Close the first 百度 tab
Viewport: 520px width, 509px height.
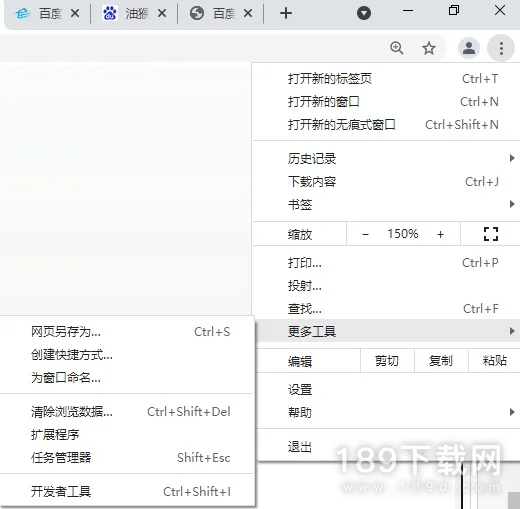pyautogui.click(x=75, y=14)
